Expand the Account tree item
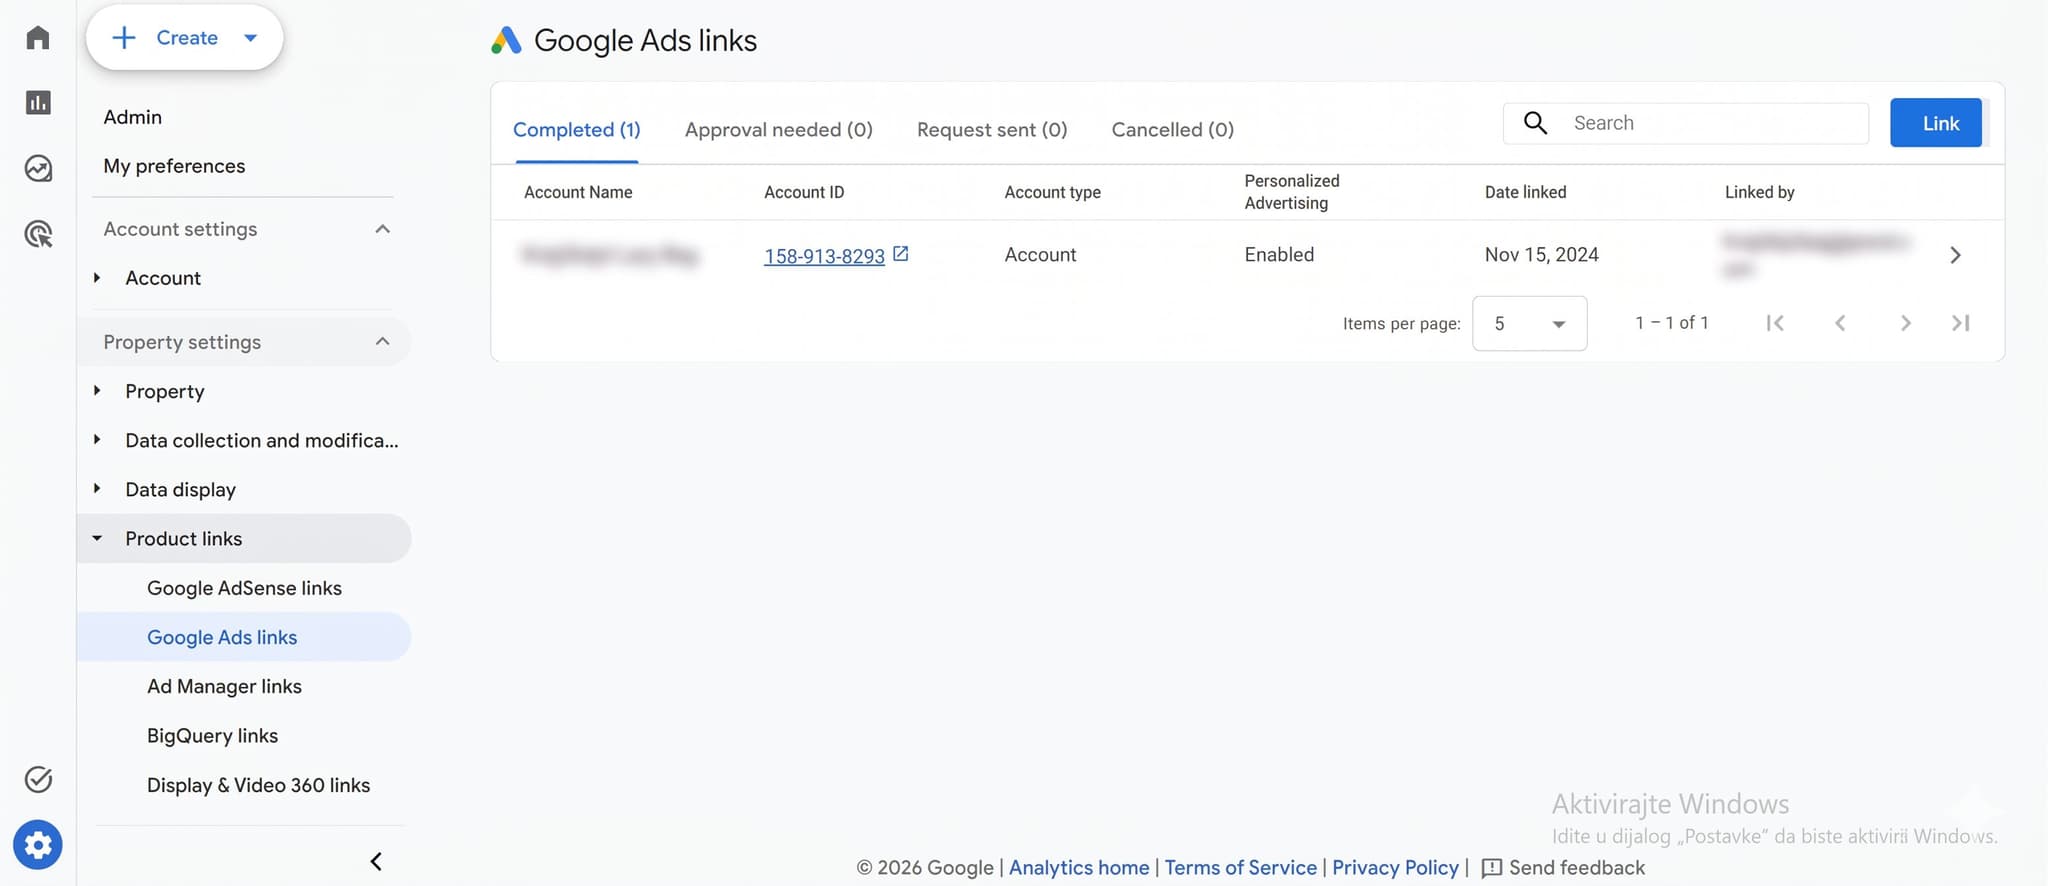Viewport: 2048px width, 886px height. pos(97,278)
